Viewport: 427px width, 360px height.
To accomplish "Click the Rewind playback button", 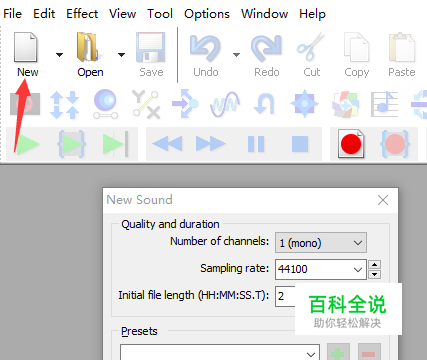I will pos(167,144).
